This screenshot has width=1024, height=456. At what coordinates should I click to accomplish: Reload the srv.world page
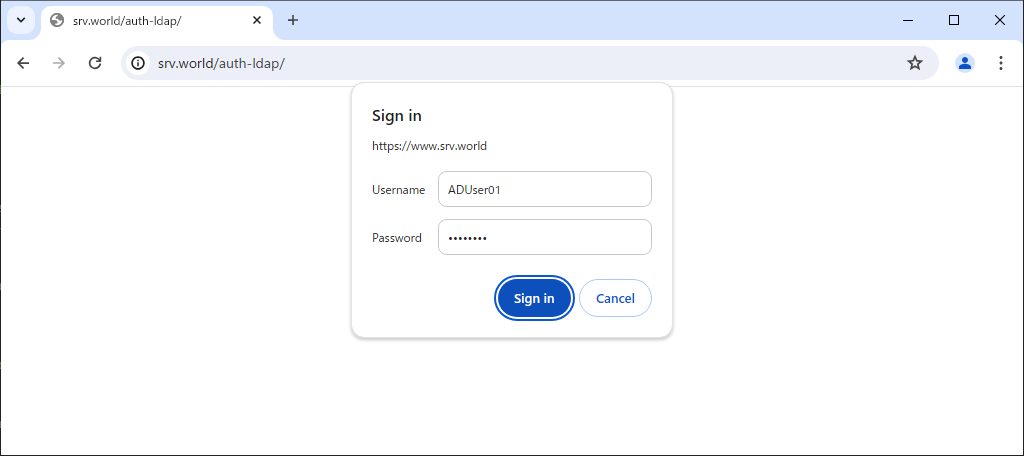(x=95, y=63)
